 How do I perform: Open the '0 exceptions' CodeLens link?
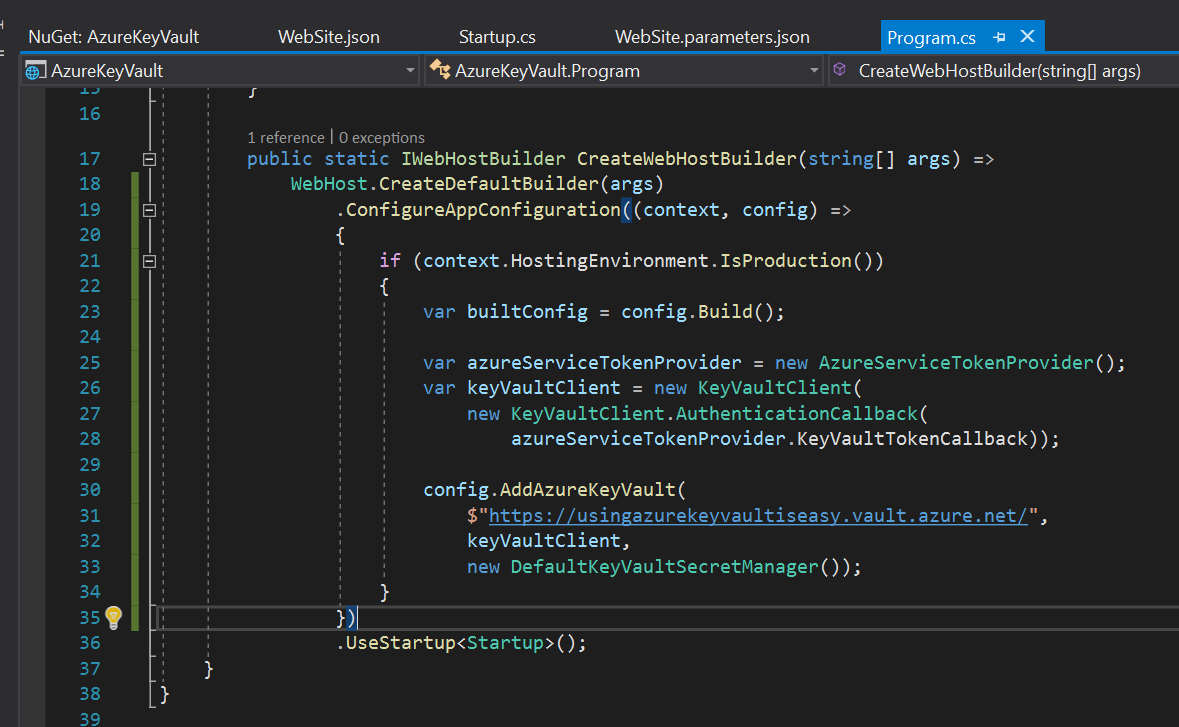381,138
